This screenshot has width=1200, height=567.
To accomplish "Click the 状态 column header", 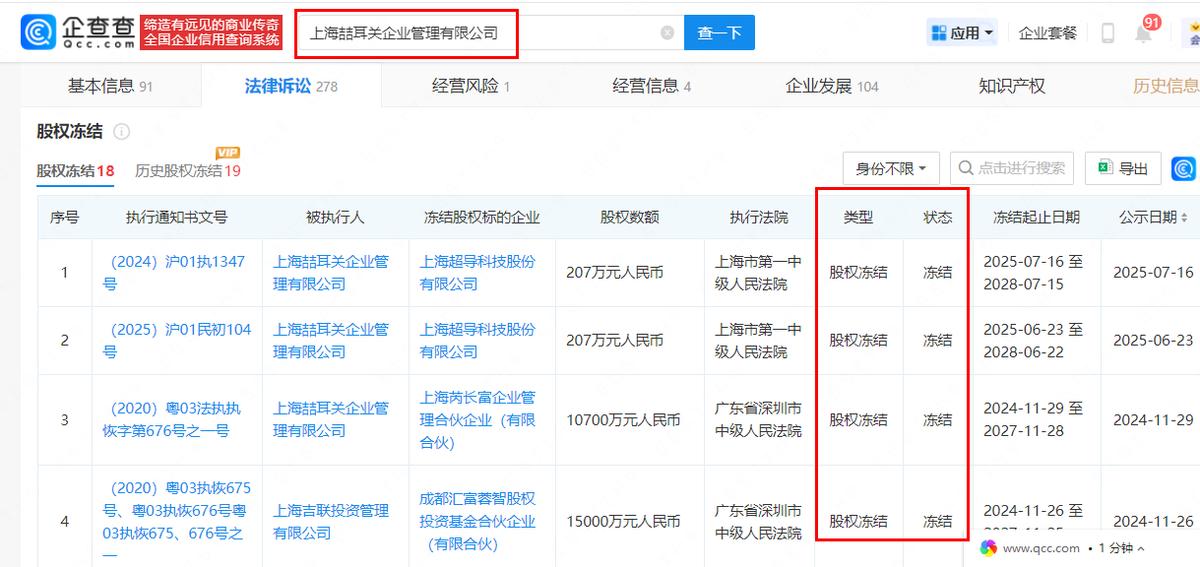I will 937,217.
